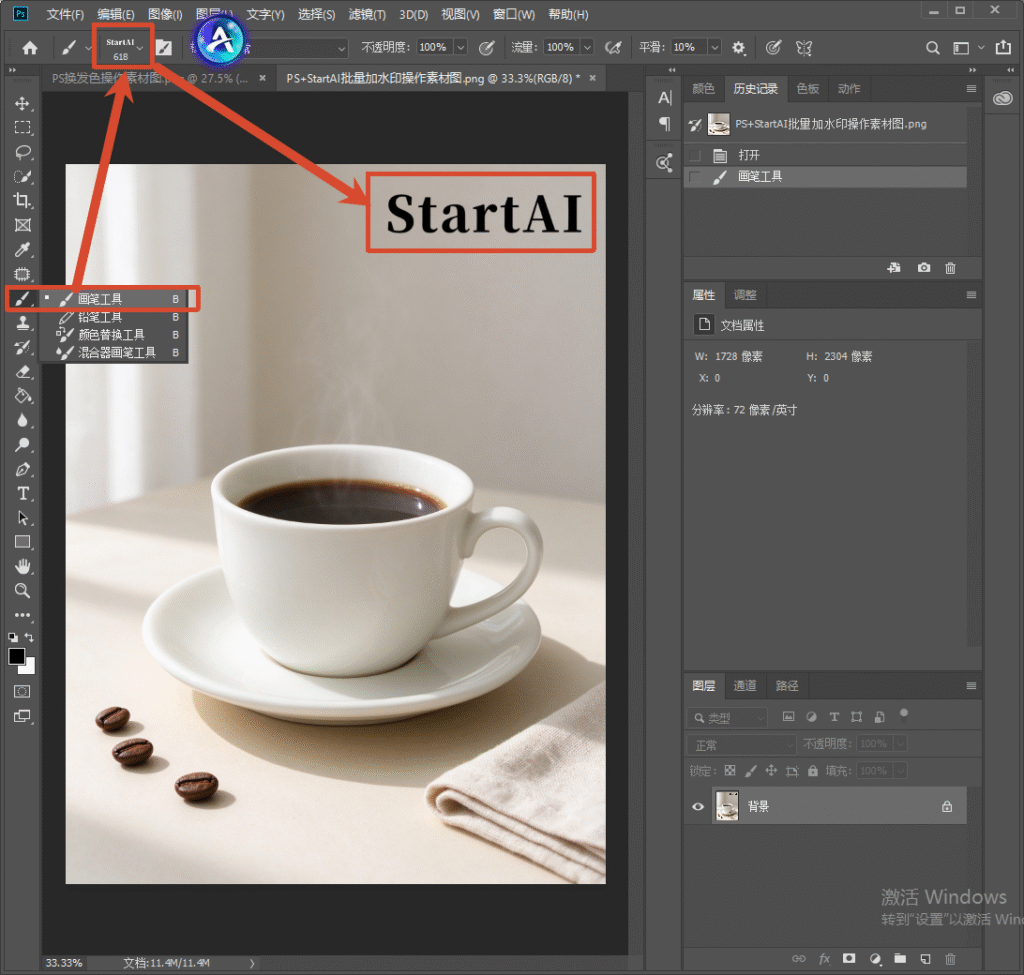Select the Horizontal Type tool

pos(22,494)
